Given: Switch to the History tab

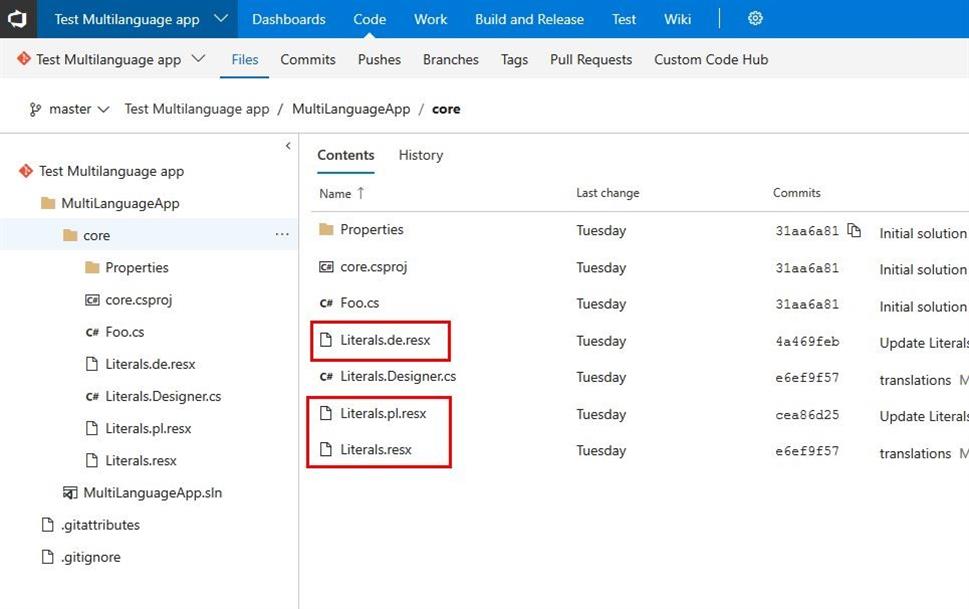Looking at the screenshot, I should pyautogui.click(x=420, y=155).
